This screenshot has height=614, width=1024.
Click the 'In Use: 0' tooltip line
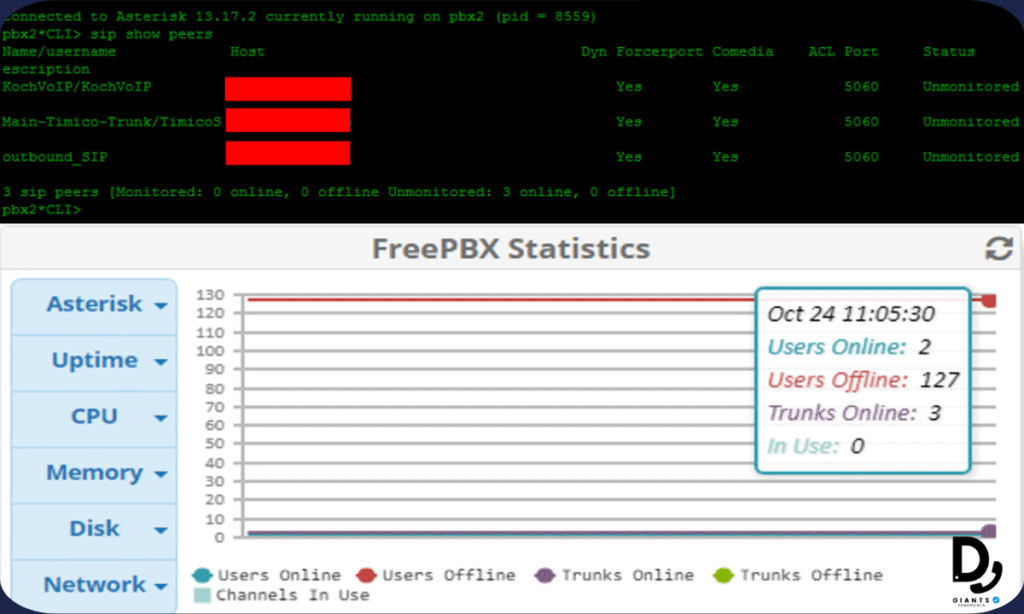pos(816,446)
